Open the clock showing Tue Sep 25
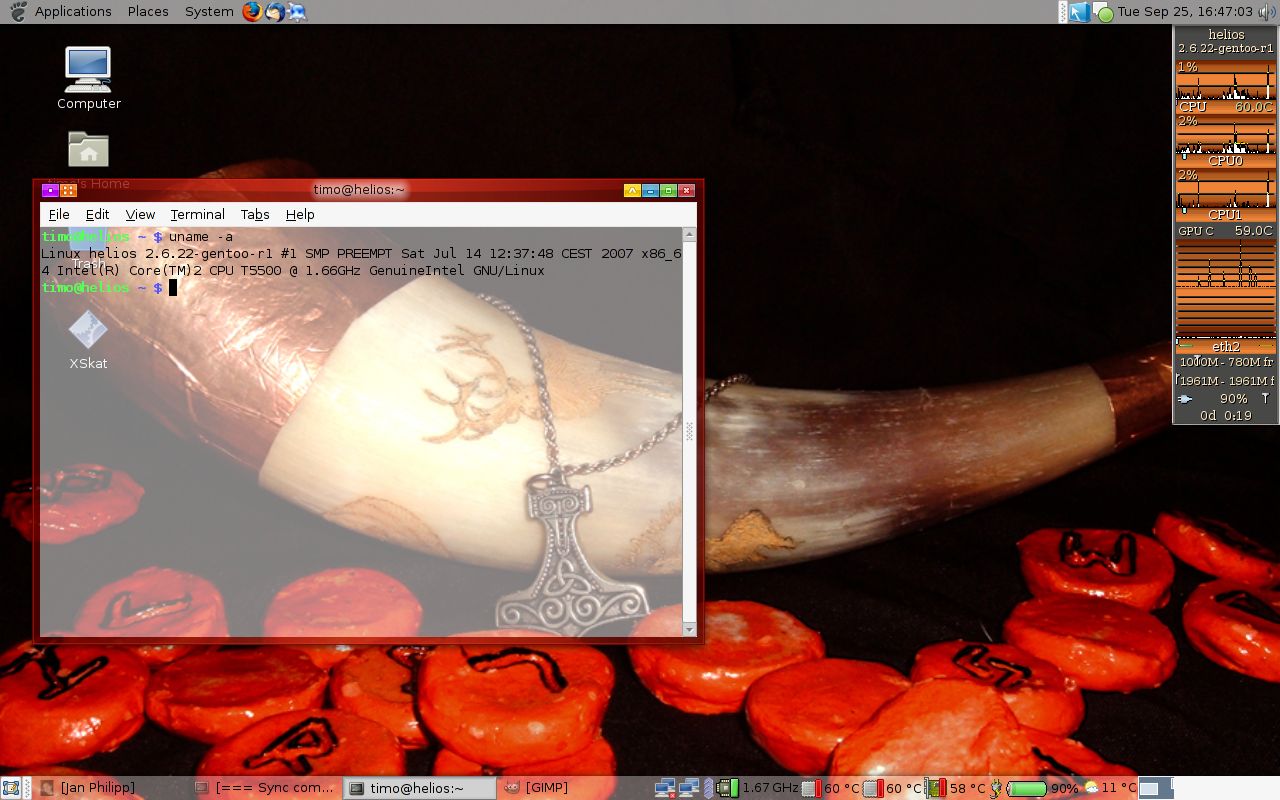The width and height of the screenshot is (1280, 800). 1185,12
